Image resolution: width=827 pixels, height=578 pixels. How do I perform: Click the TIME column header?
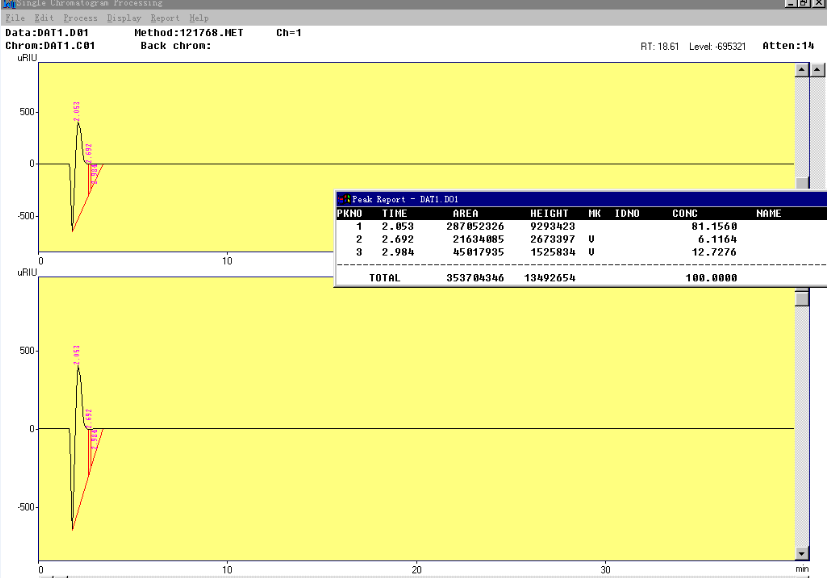(x=395, y=214)
